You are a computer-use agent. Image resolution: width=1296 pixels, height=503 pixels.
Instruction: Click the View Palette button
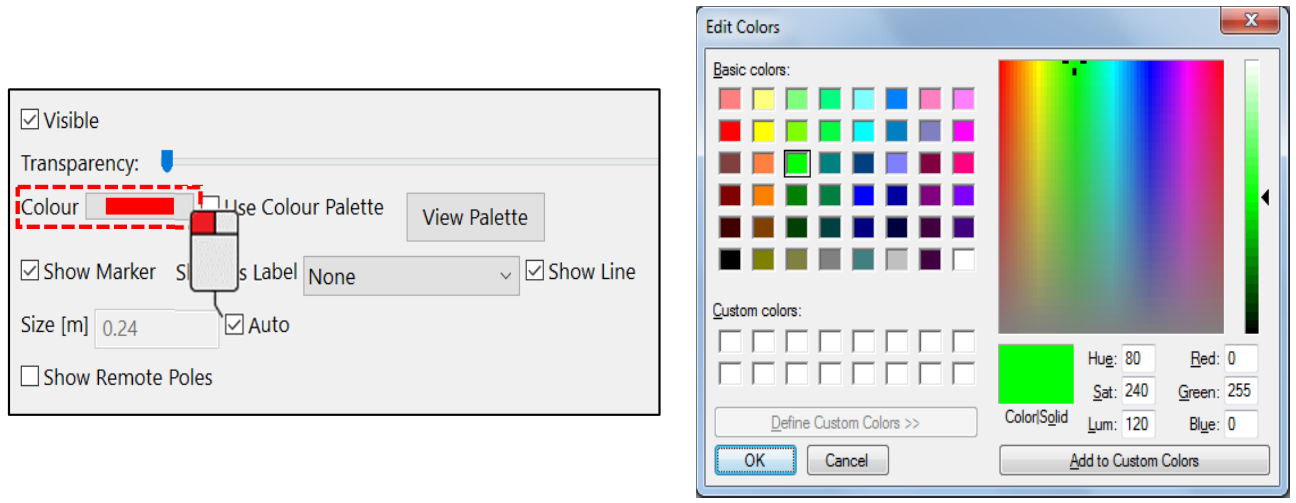tap(475, 217)
